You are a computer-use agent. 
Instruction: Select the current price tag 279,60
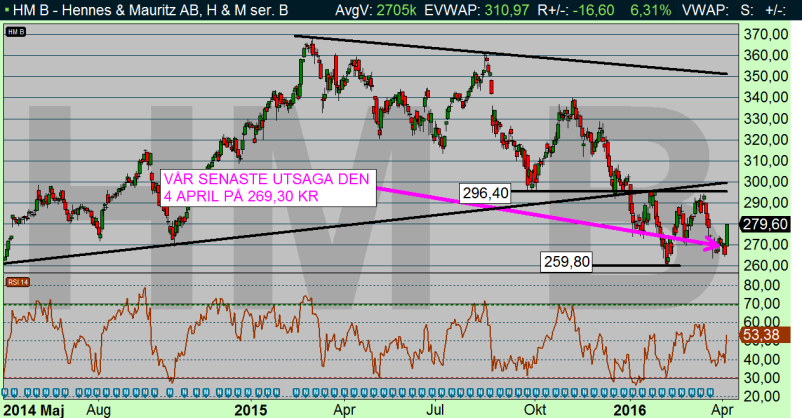click(x=765, y=224)
